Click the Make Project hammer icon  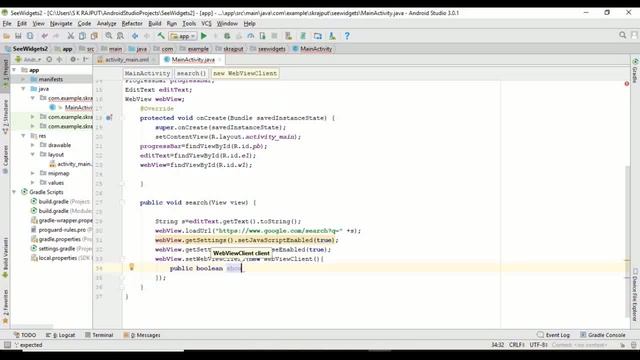(x=161, y=36)
